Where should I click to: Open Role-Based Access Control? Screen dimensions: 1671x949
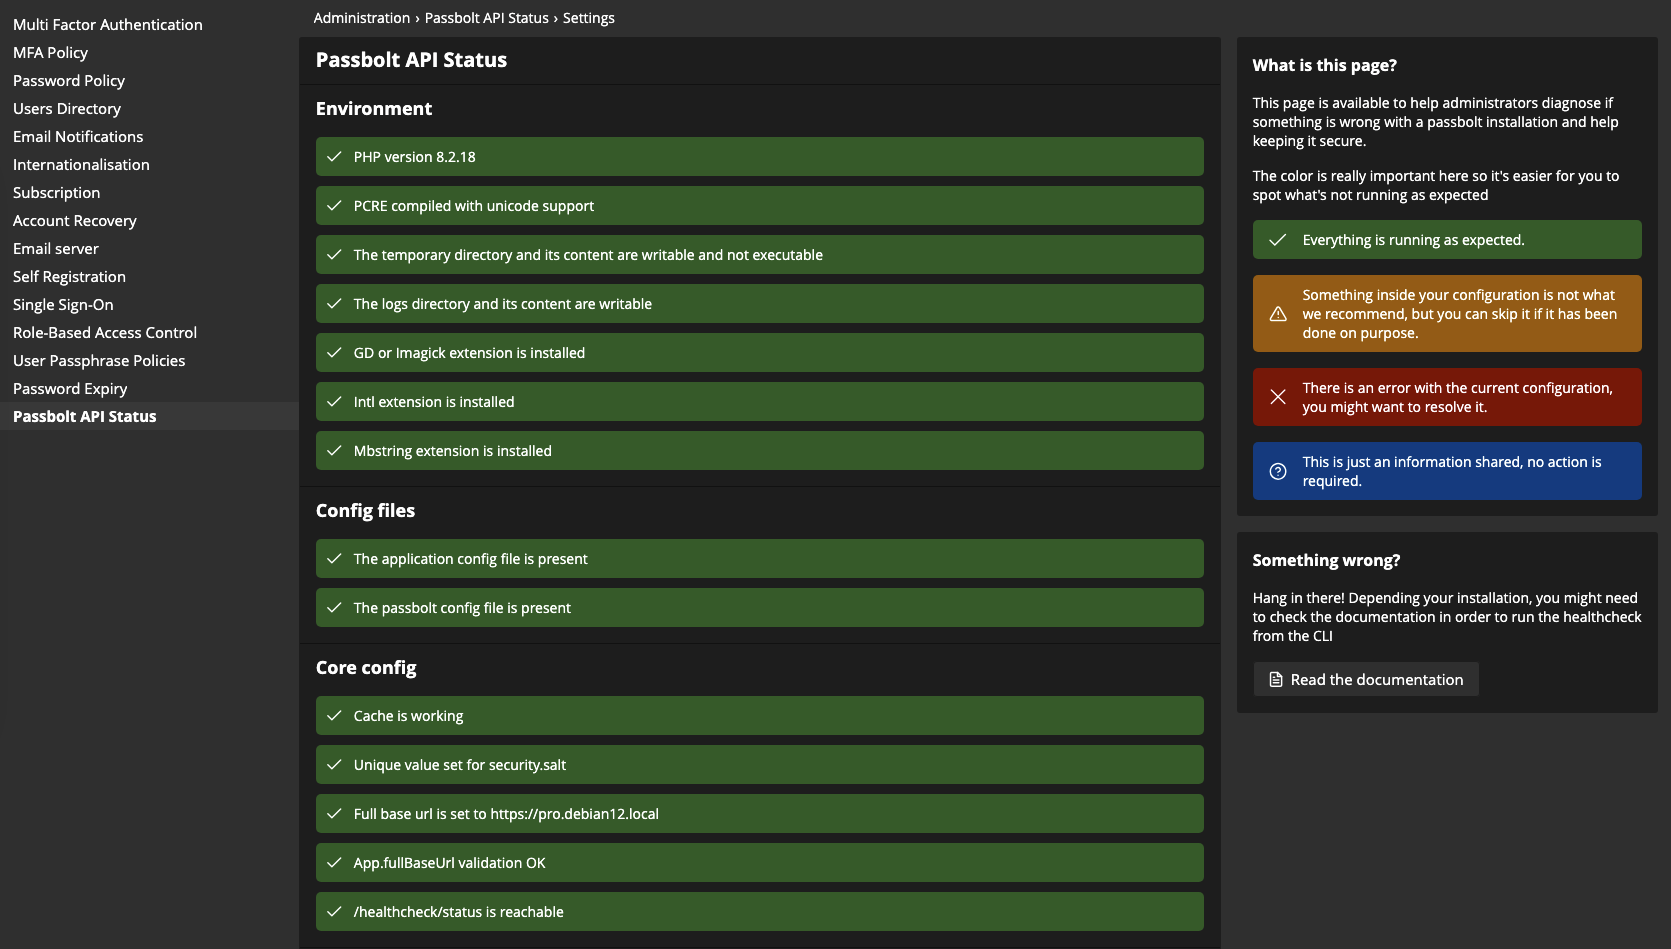pyautogui.click(x=105, y=332)
